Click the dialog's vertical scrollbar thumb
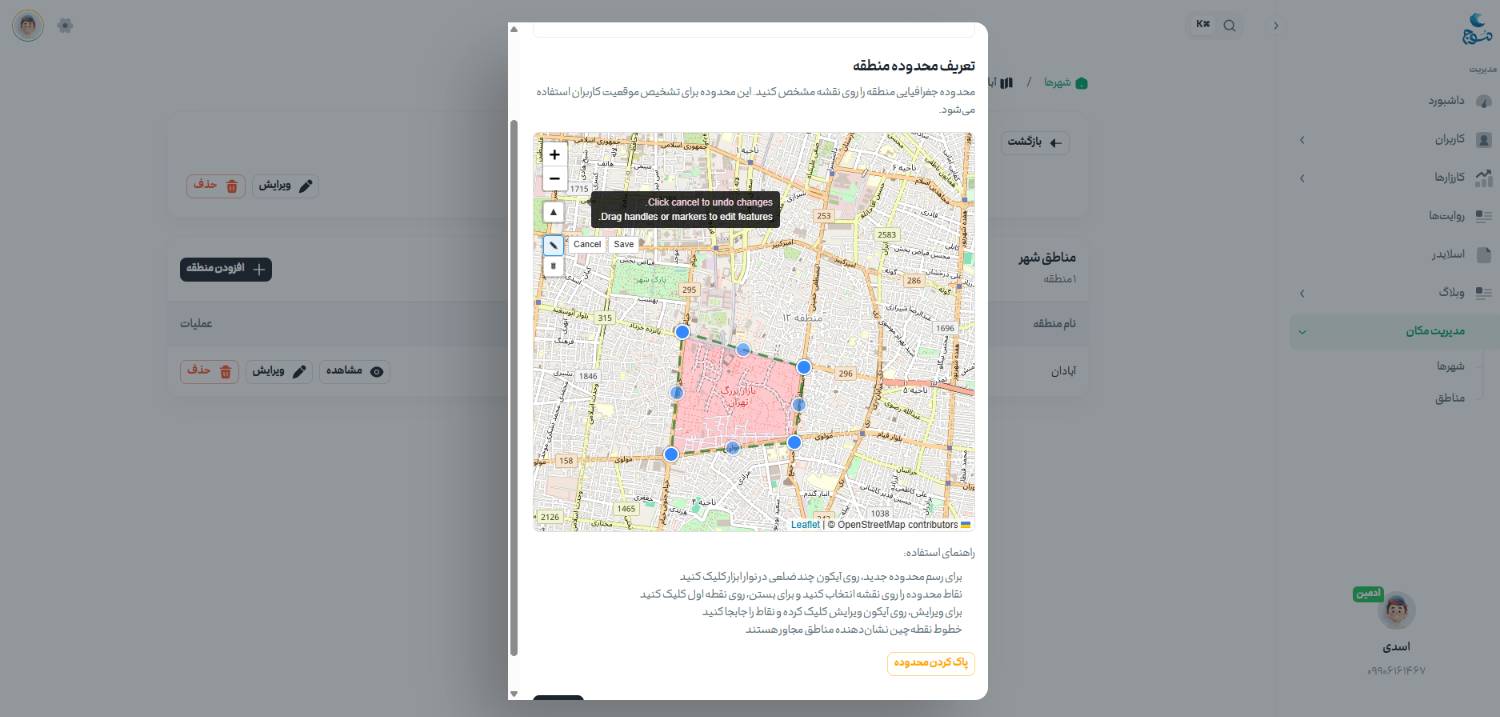Image resolution: width=1500 pixels, height=717 pixels. tap(514, 388)
